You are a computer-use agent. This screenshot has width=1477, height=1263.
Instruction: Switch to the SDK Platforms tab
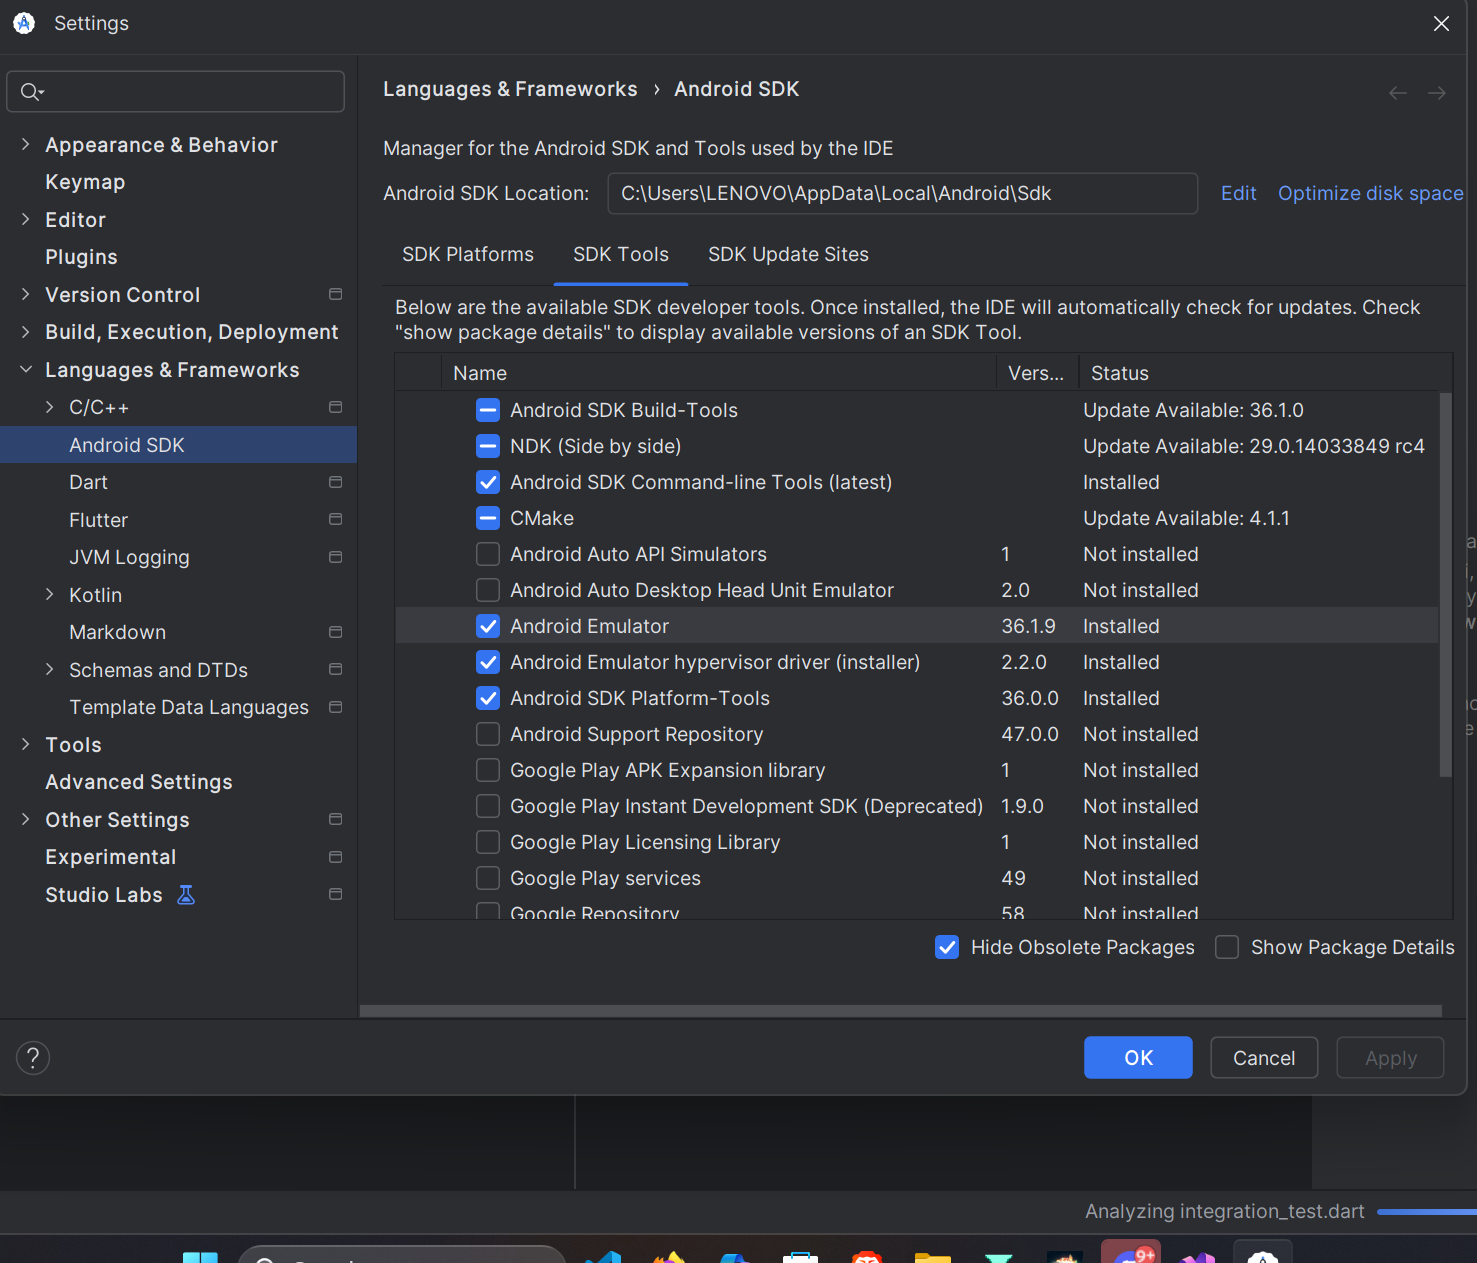468,255
